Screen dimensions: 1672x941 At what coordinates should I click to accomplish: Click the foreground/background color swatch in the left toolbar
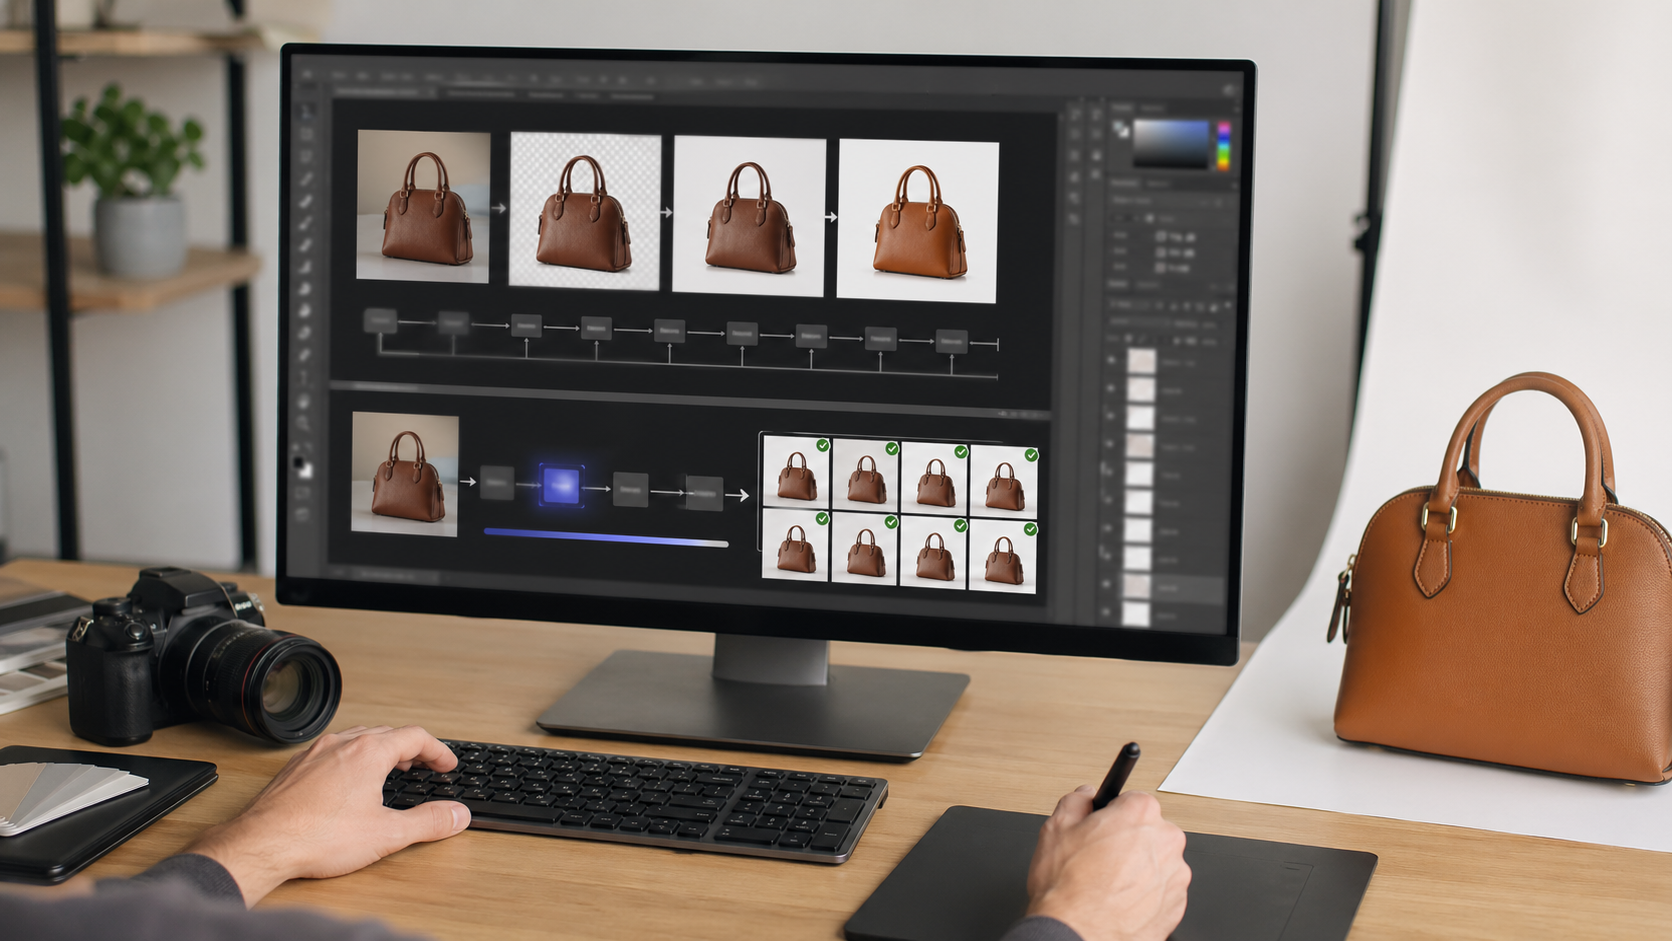tap(301, 466)
